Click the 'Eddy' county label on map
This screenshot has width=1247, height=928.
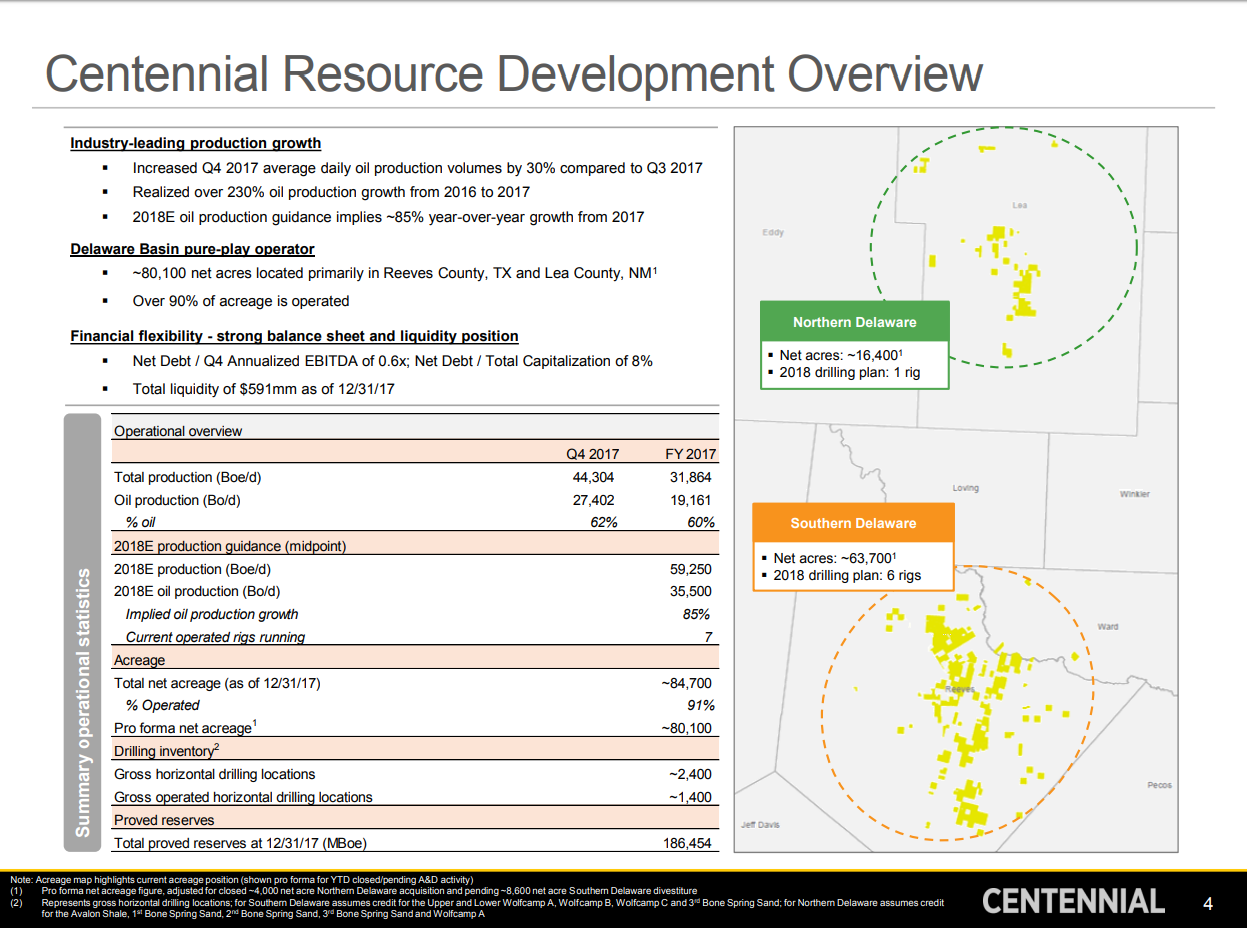(773, 232)
